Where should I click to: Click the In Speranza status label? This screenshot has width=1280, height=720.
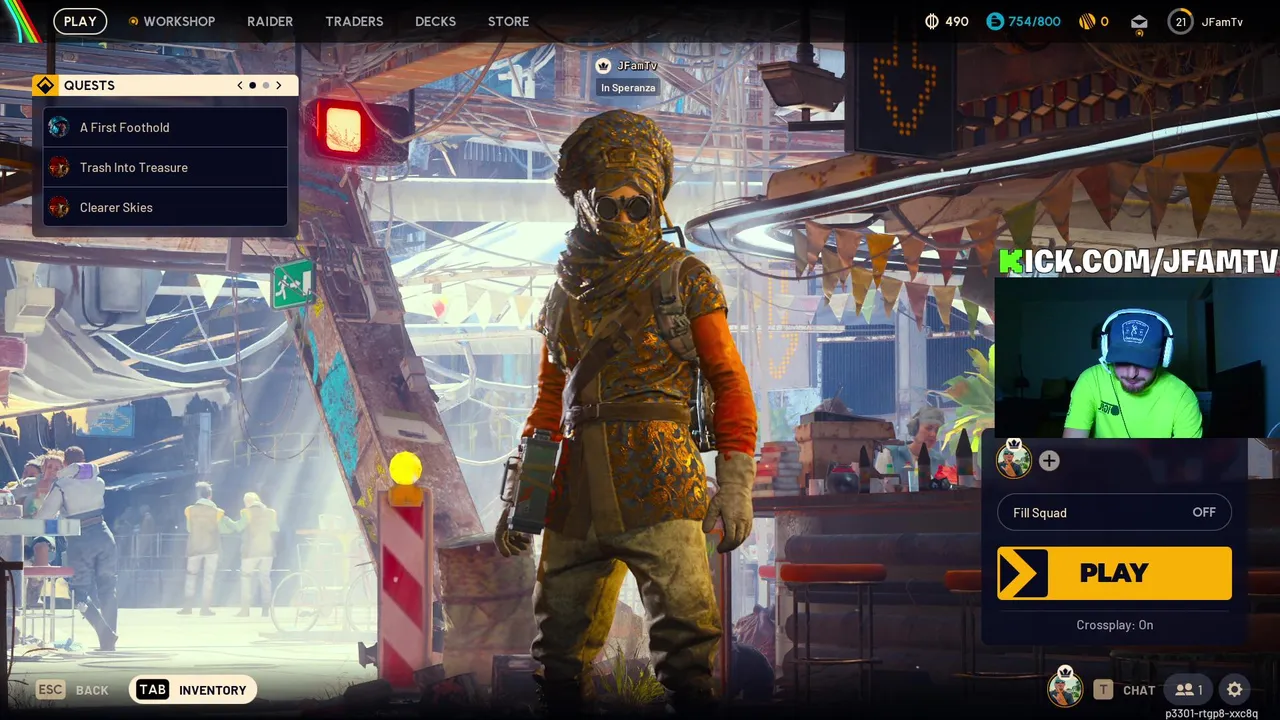[628, 88]
